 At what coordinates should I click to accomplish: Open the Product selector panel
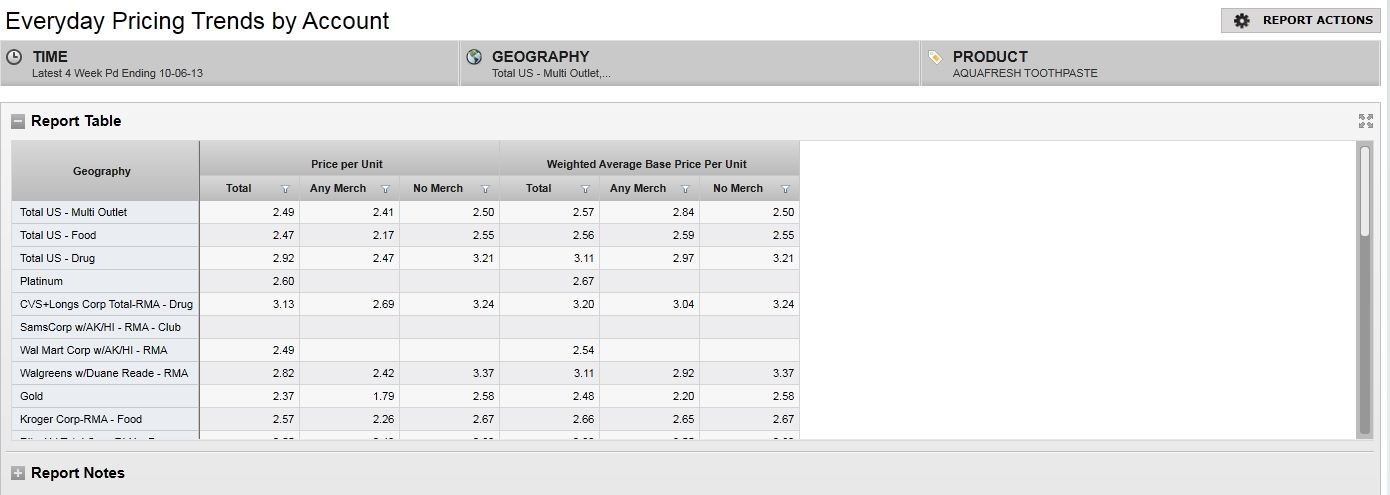tap(1148, 64)
